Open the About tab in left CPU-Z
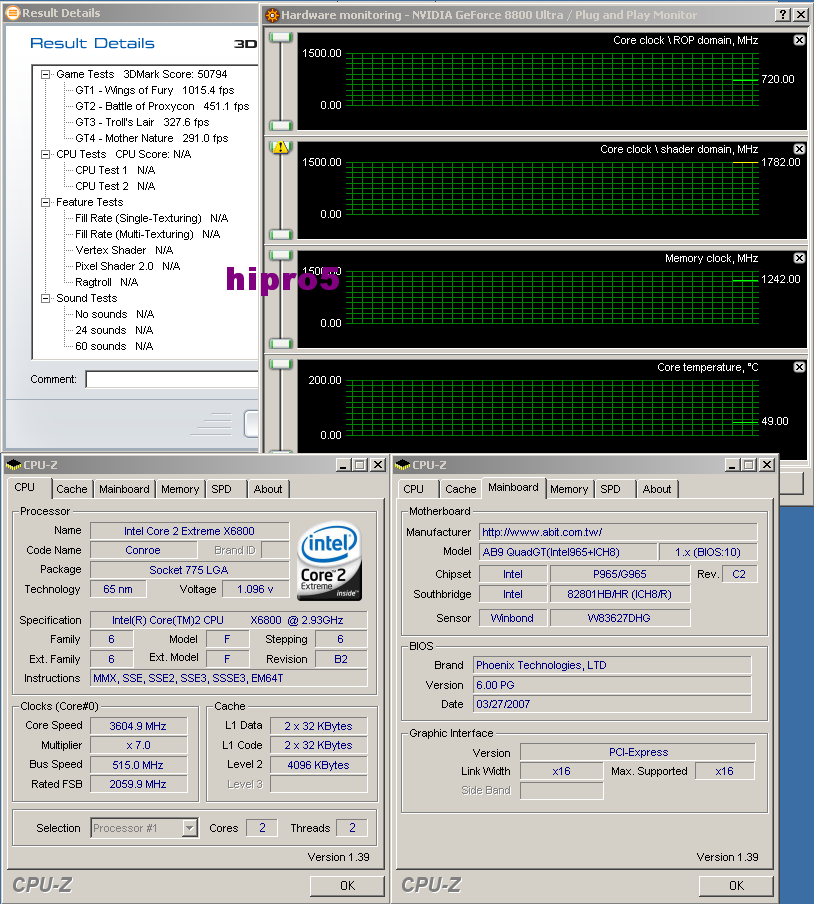Screen dimensions: 814x904 (x=268, y=489)
